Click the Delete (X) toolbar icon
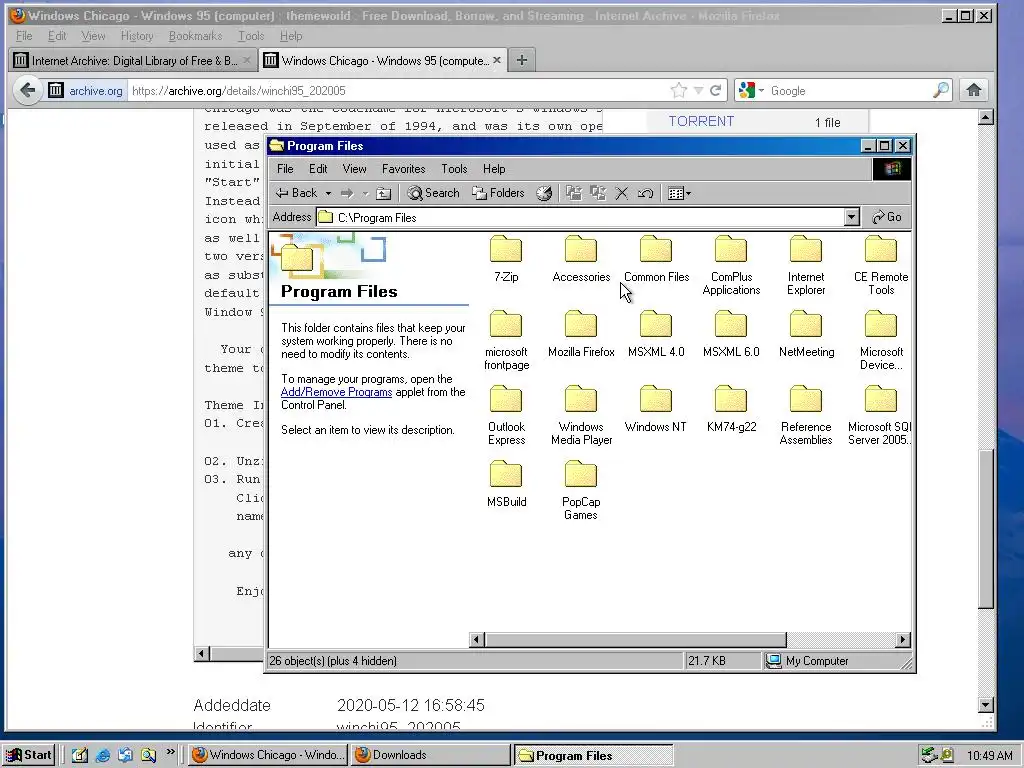1024x768 pixels. pos(622,193)
